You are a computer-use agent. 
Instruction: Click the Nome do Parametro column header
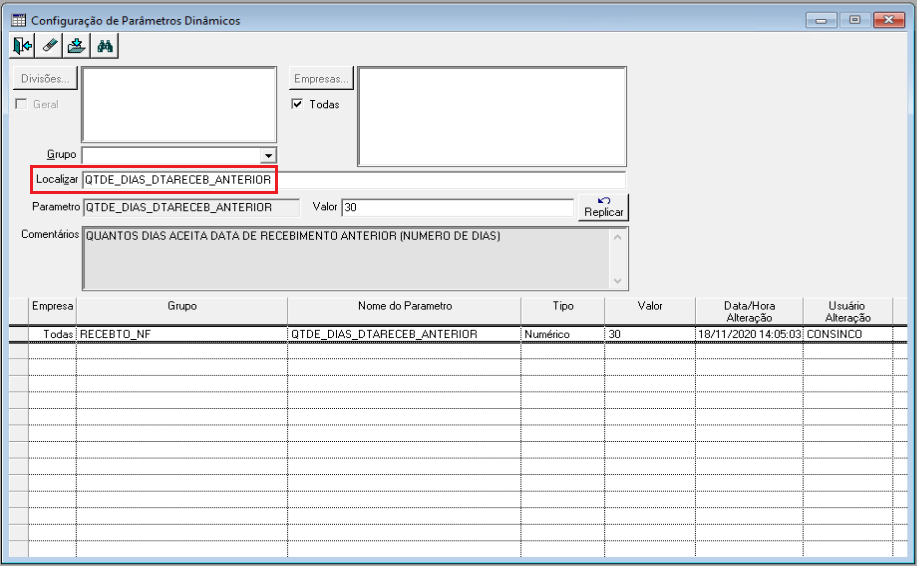click(405, 312)
